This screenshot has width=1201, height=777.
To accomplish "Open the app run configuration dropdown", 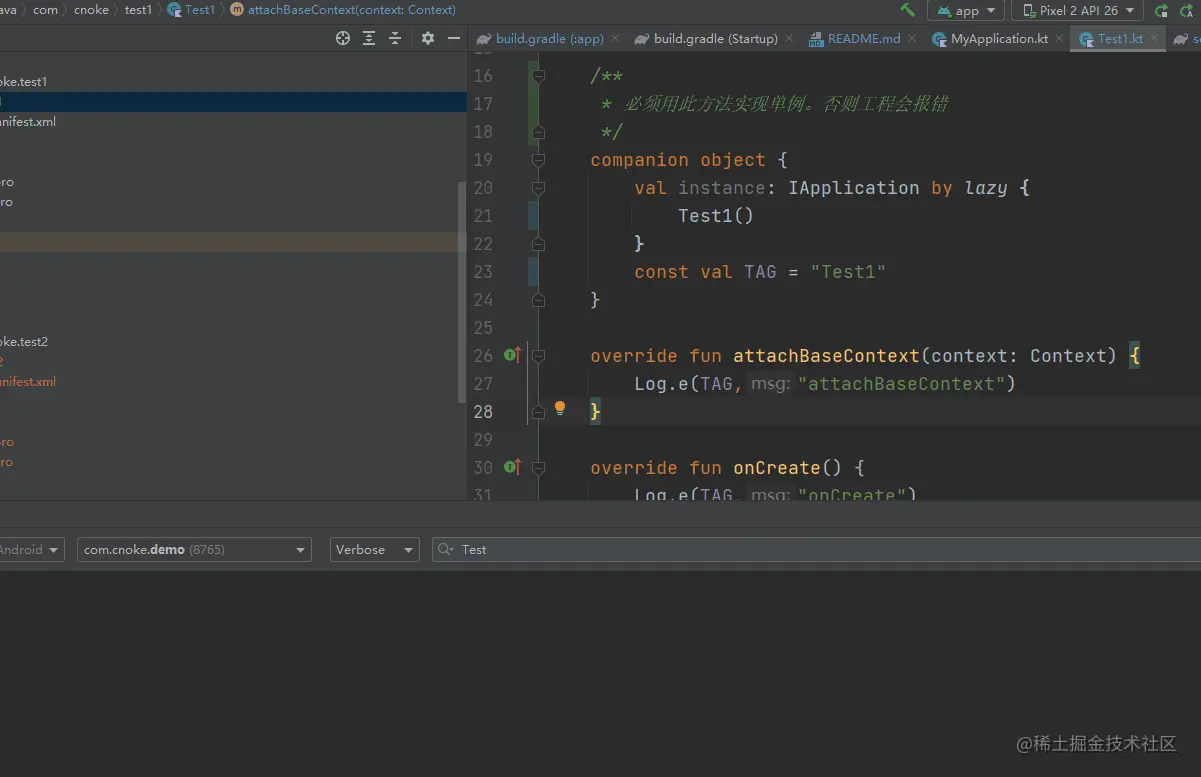I will tap(966, 11).
